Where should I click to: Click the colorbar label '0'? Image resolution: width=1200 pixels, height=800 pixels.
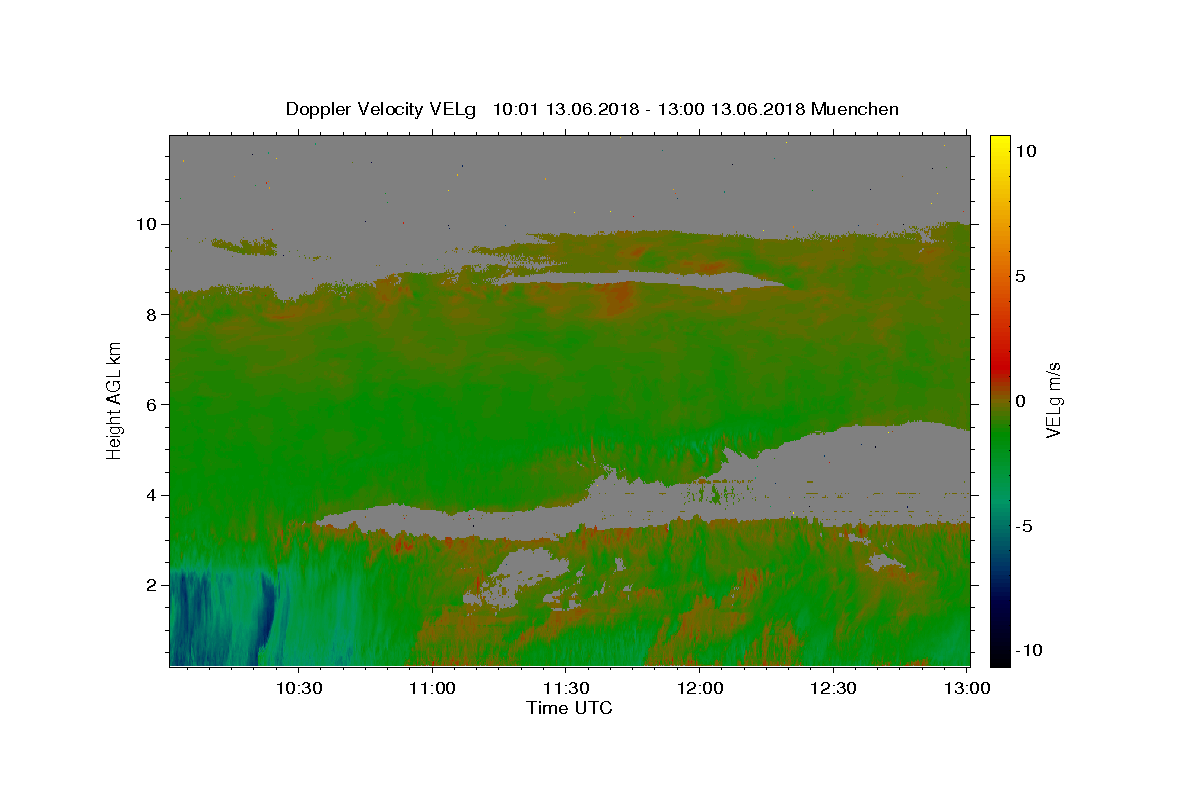pyautogui.click(x=1021, y=401)
